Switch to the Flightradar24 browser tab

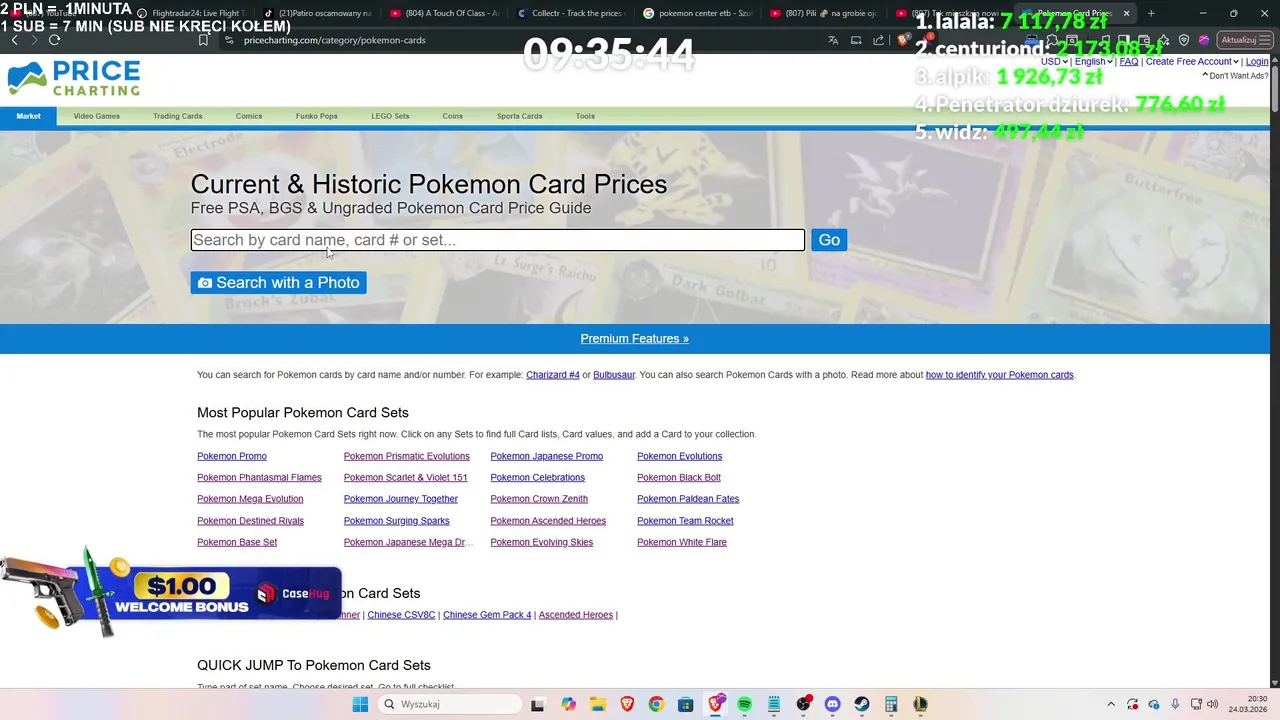click(x=190, y=13)
